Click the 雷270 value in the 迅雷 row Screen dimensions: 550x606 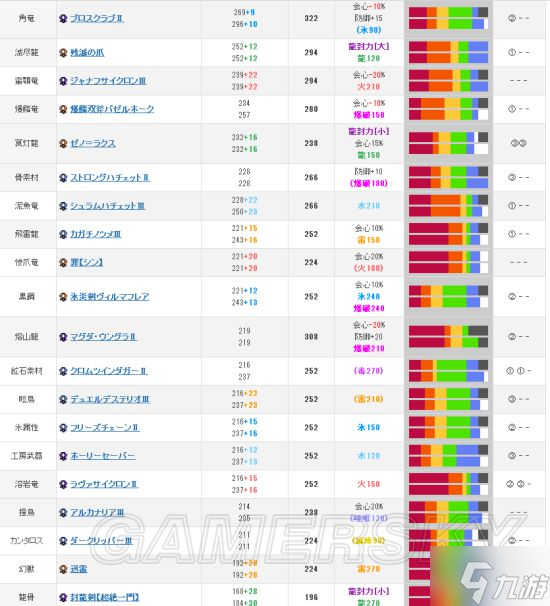(x=369, y=569)
